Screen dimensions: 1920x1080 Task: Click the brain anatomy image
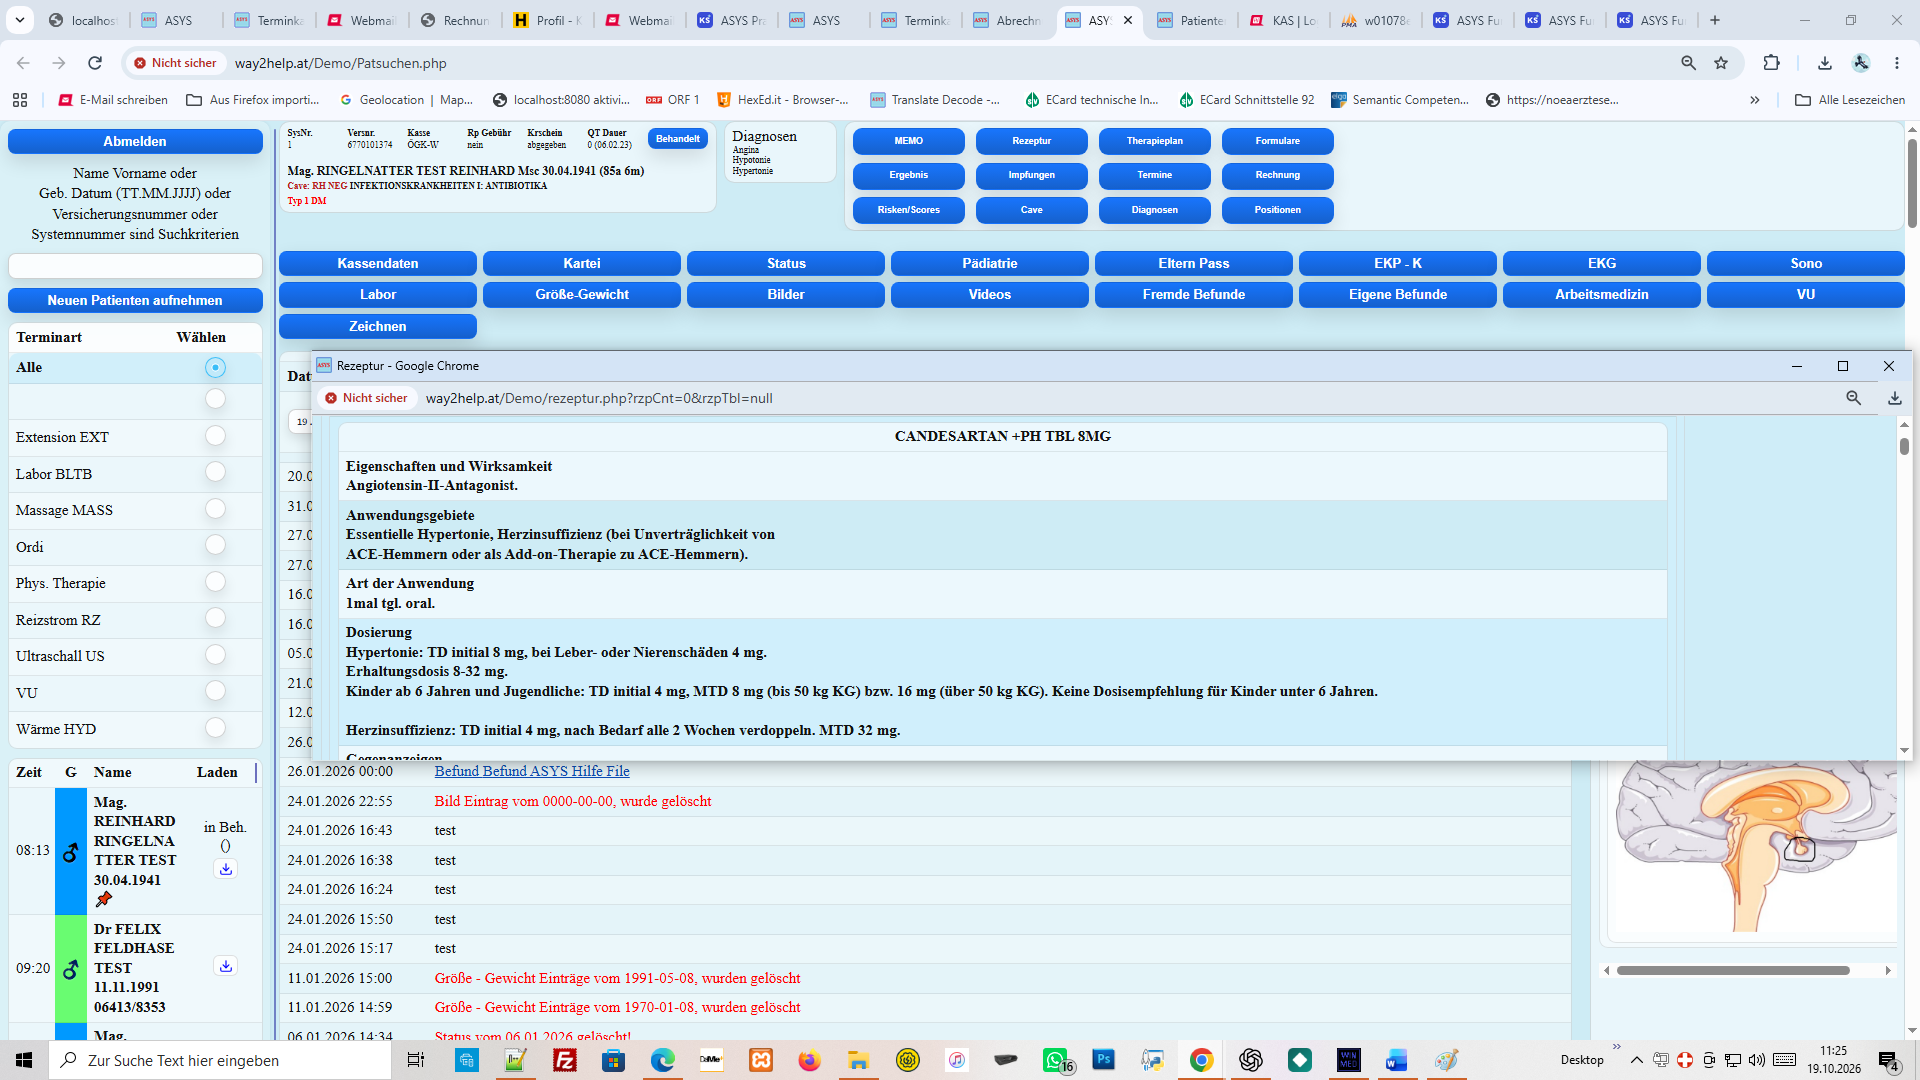(x=1755, y=845)
